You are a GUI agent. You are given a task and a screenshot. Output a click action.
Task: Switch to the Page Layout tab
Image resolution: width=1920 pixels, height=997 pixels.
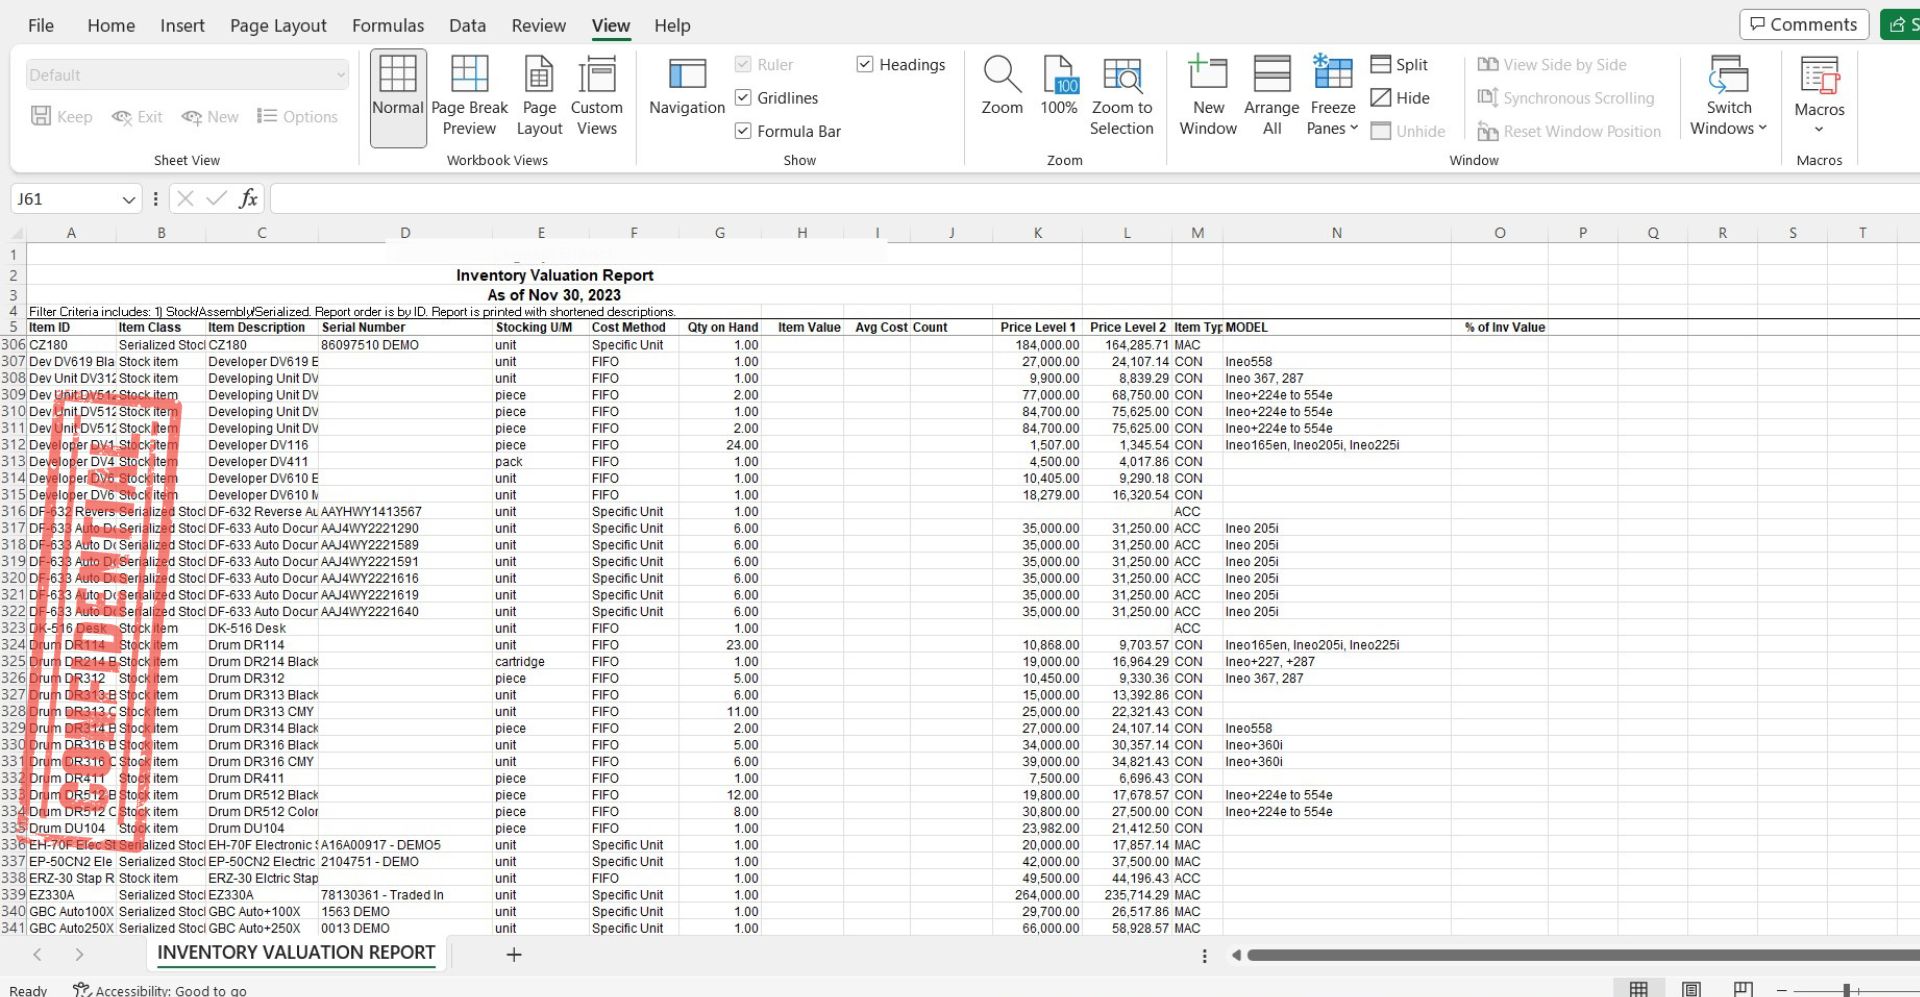tap(278, 25)
